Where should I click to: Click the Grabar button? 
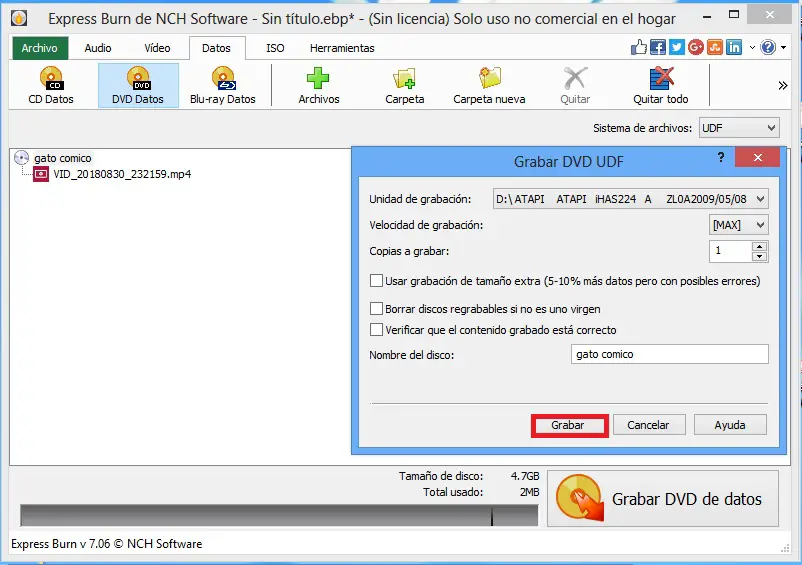click(x=570, y=425)
